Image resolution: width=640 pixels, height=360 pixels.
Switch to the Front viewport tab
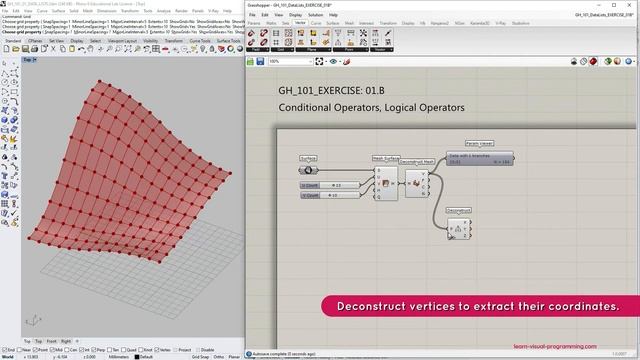pyautogui.click(x=51, y=341)
